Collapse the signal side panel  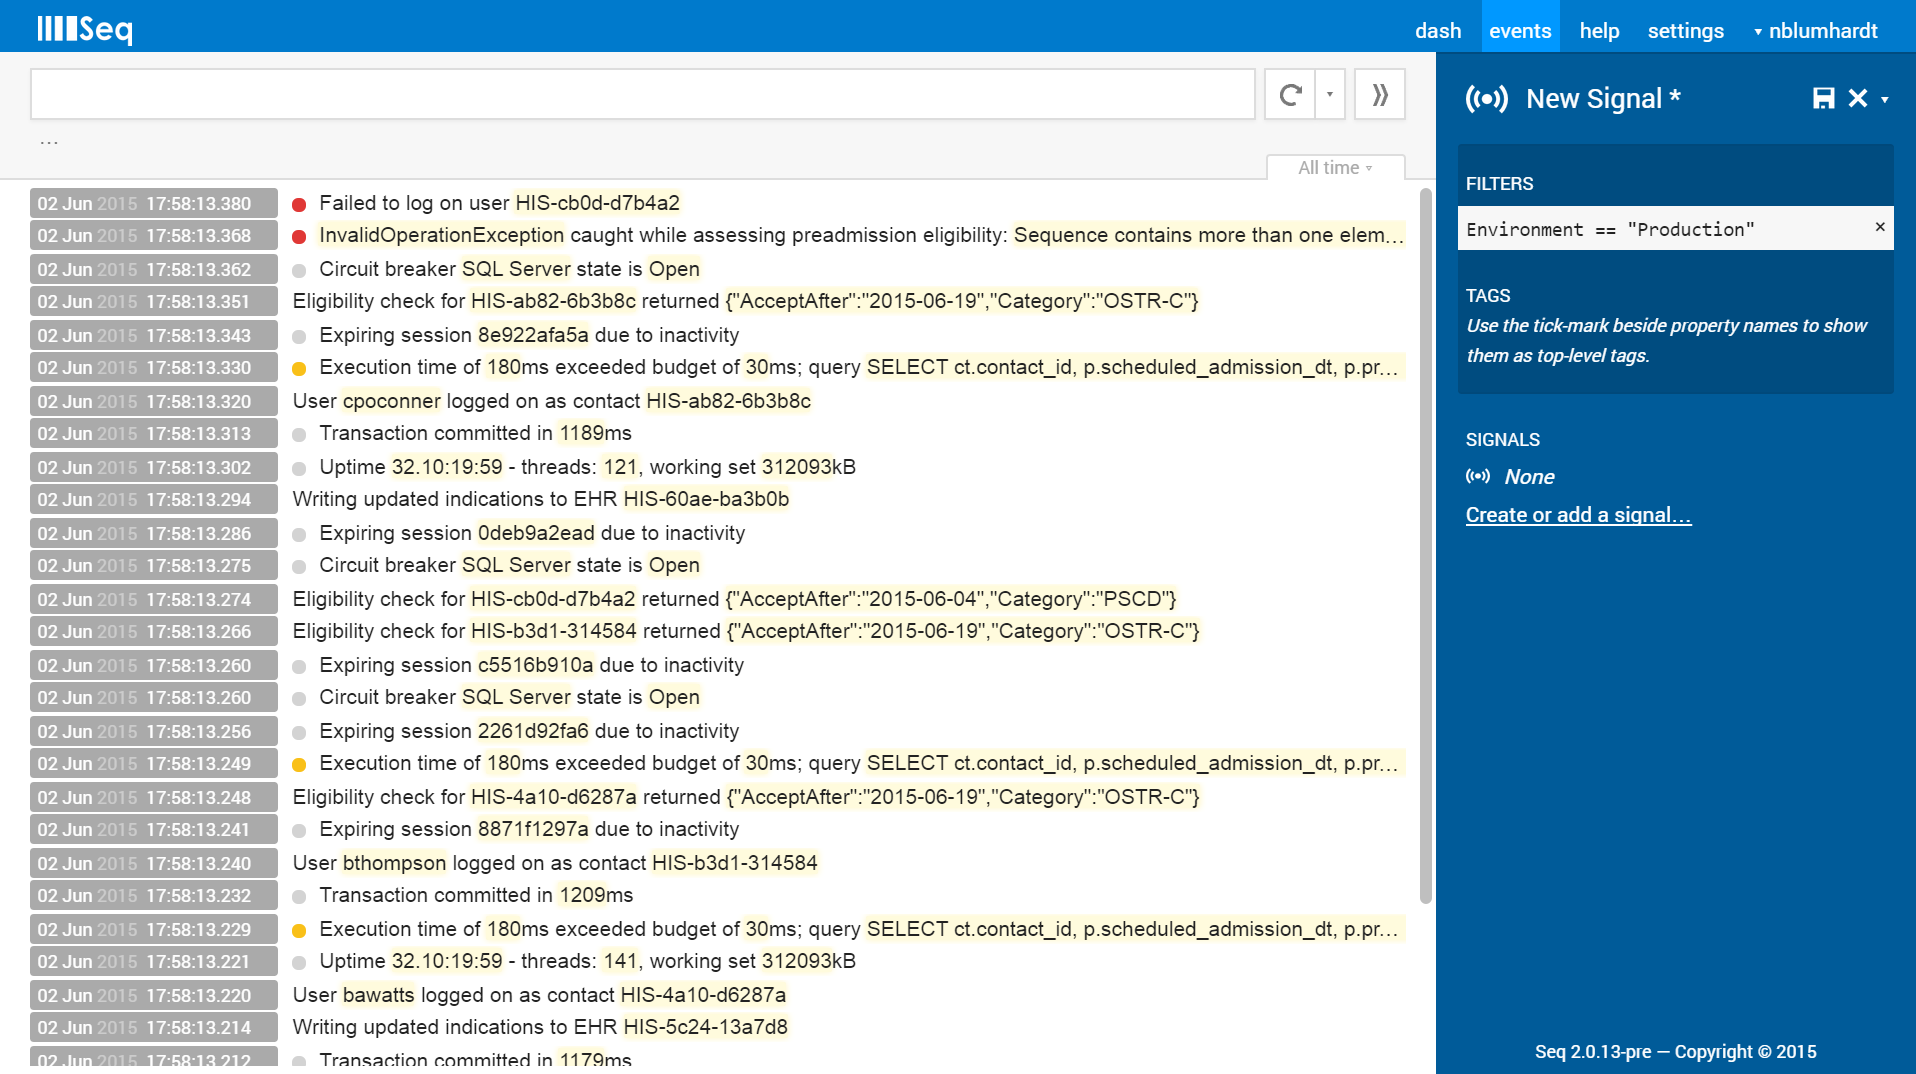coord(1380,95)
